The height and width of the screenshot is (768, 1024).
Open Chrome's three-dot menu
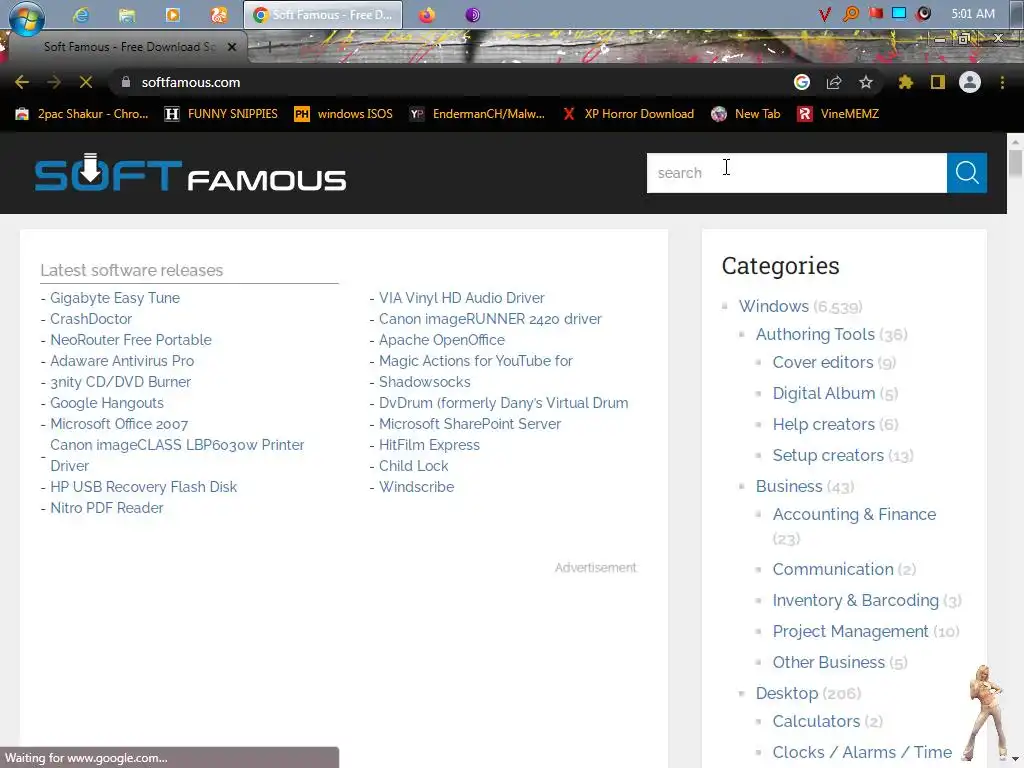click(1002, 82)
